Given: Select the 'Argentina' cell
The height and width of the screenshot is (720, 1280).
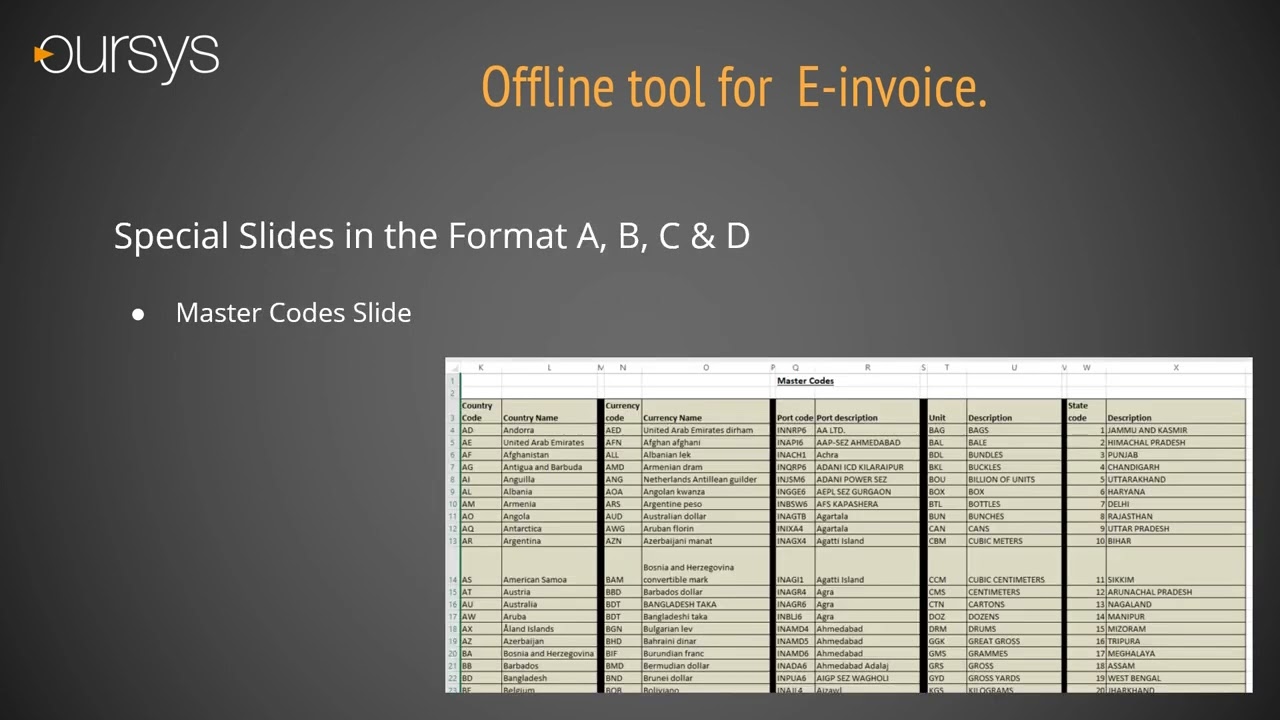Looking at the screenshot, I should [x=549, y=541].
